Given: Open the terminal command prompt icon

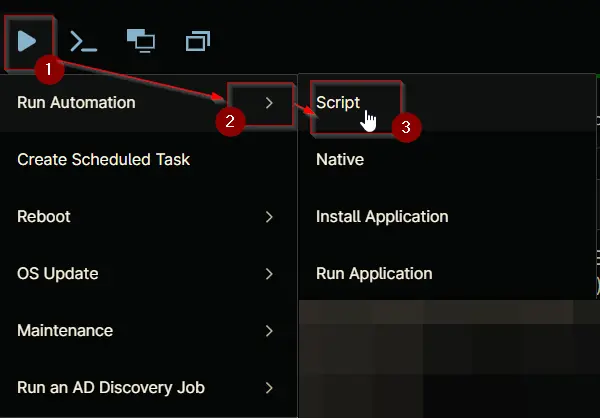Looking at the screenshot, I should point(83,41).
